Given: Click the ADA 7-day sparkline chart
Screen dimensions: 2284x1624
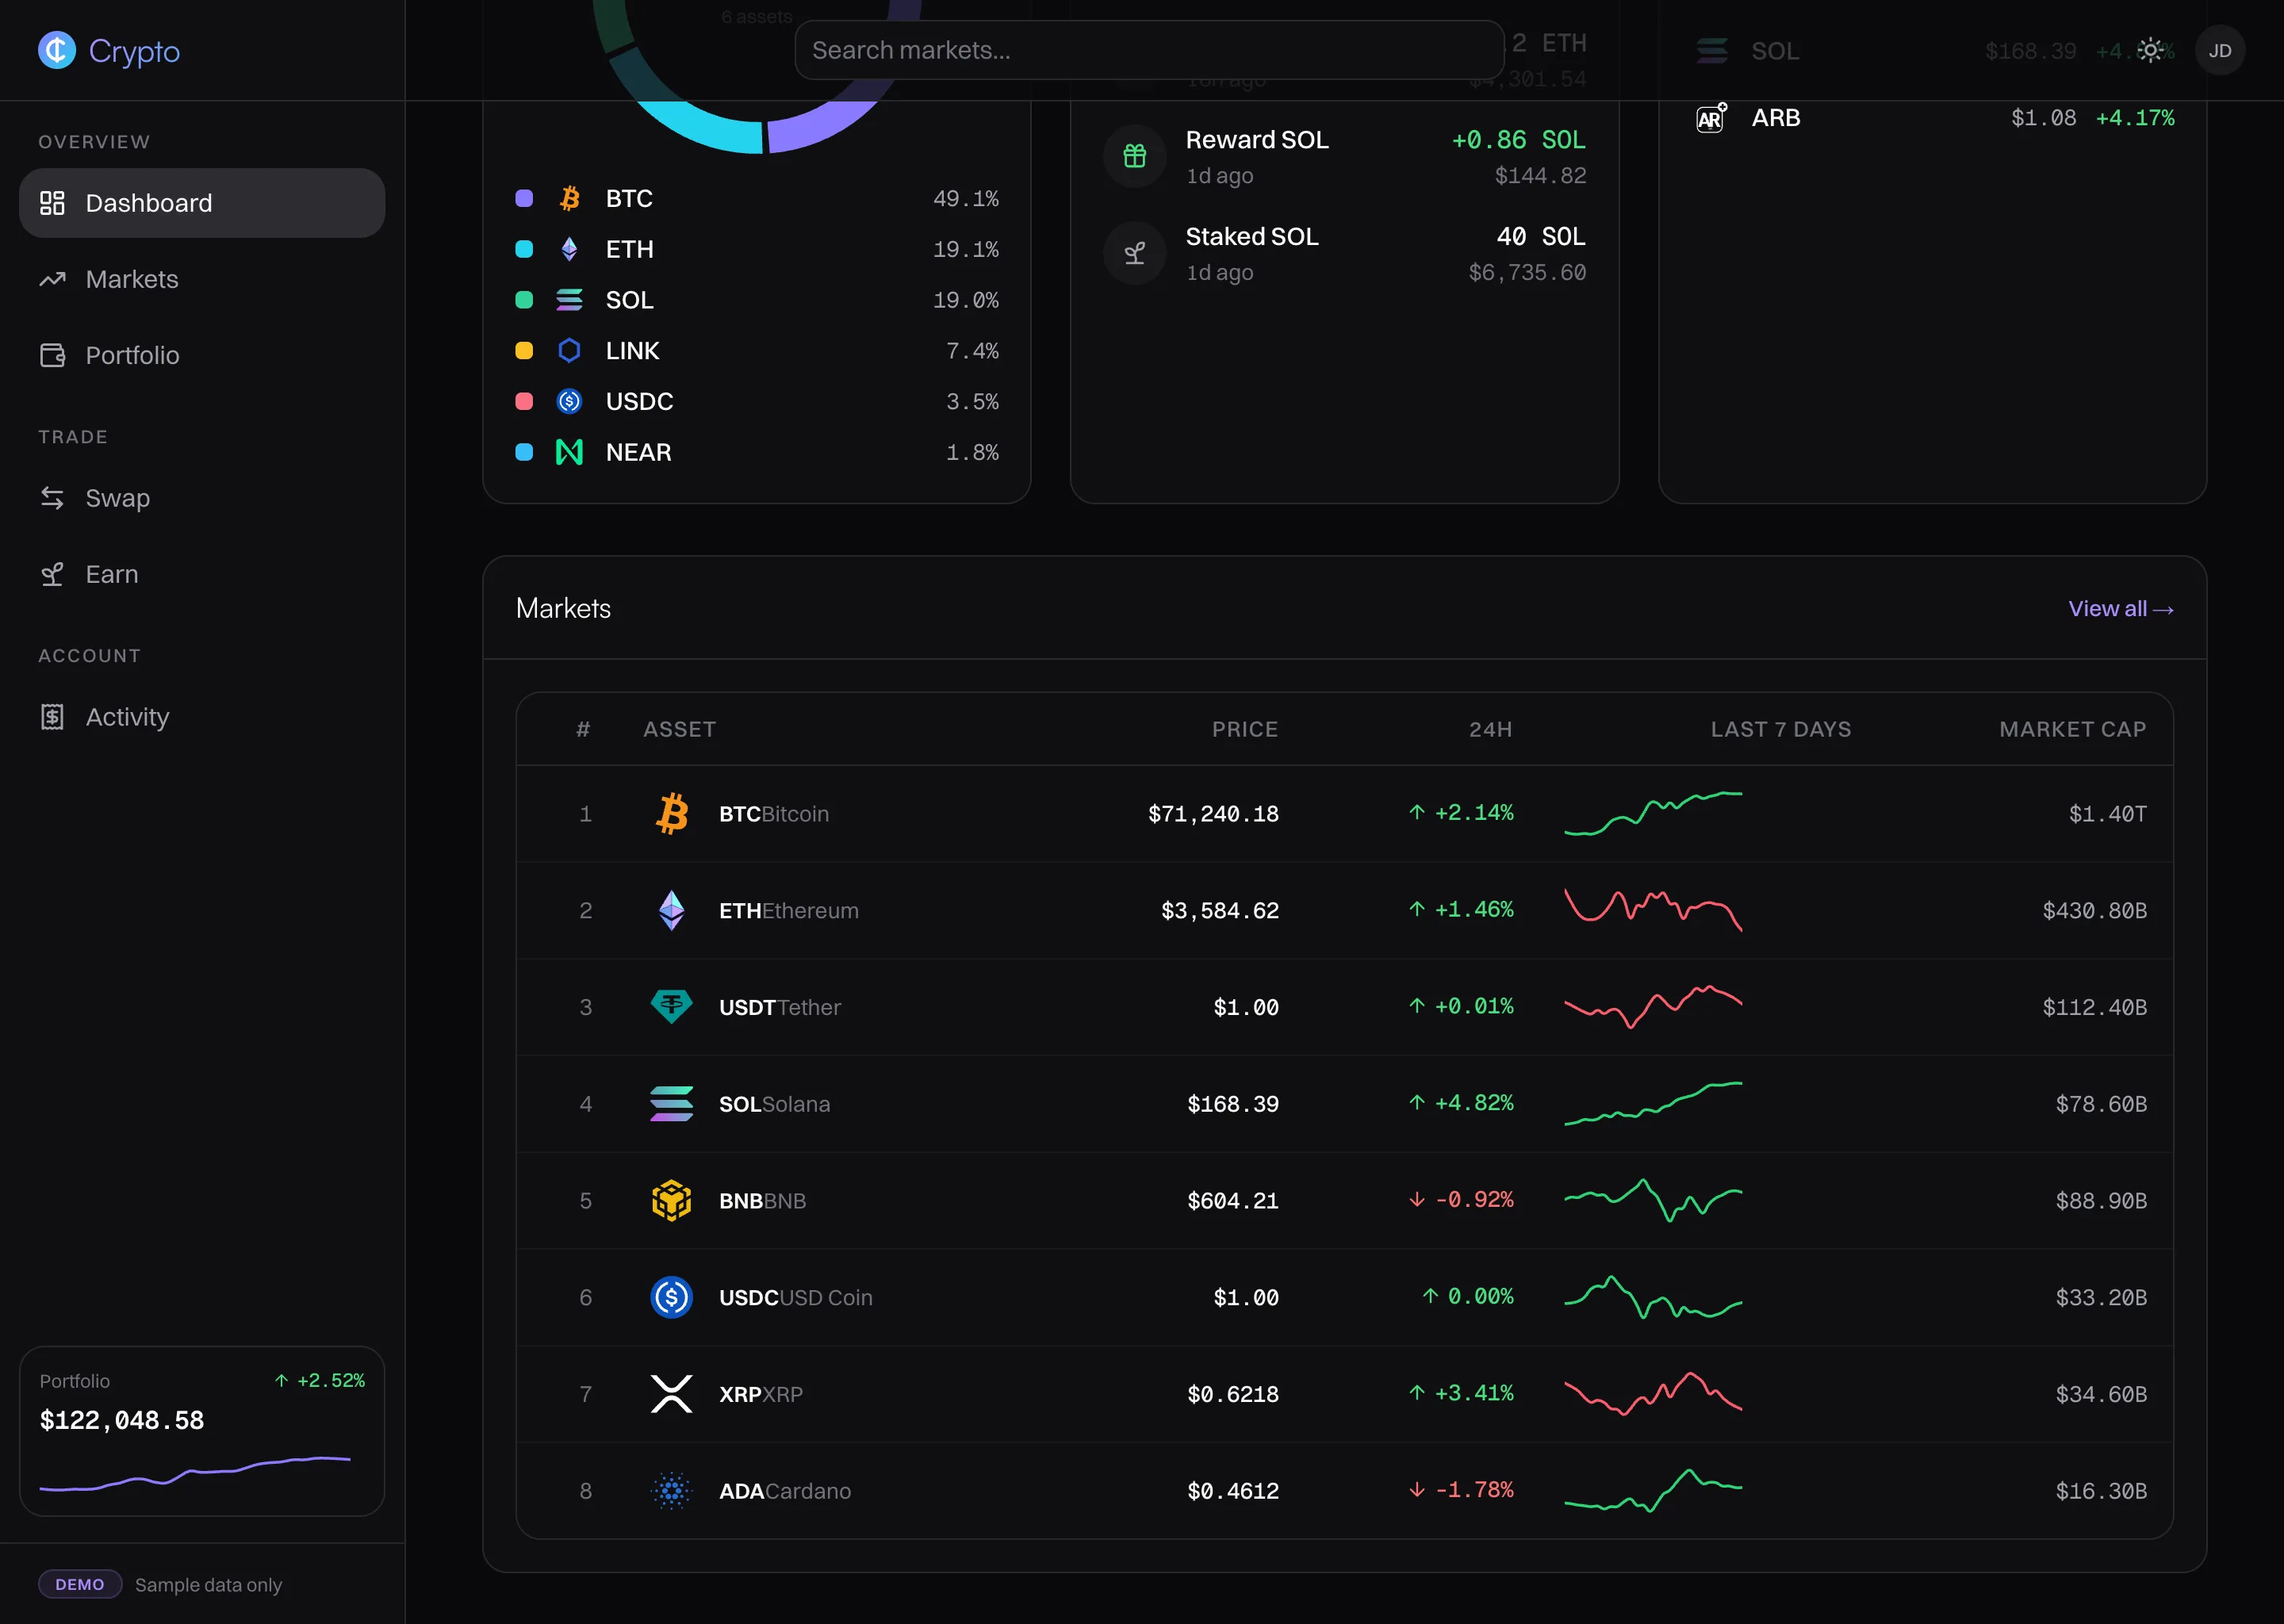Looking at the screenshot, I should tap(1653, 1491).
